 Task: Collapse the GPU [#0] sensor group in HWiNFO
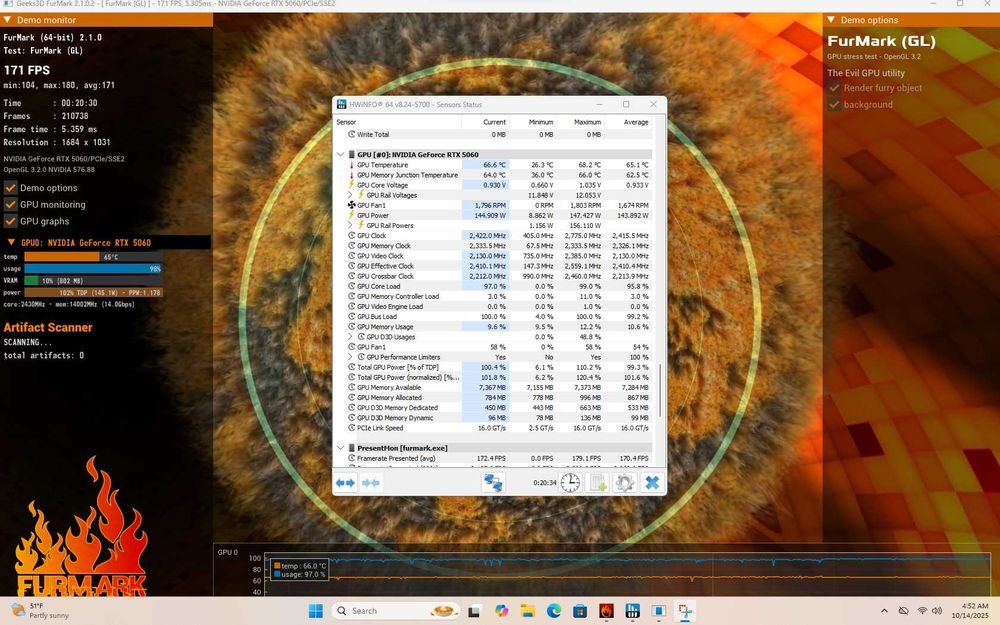(x=341, y=154)
